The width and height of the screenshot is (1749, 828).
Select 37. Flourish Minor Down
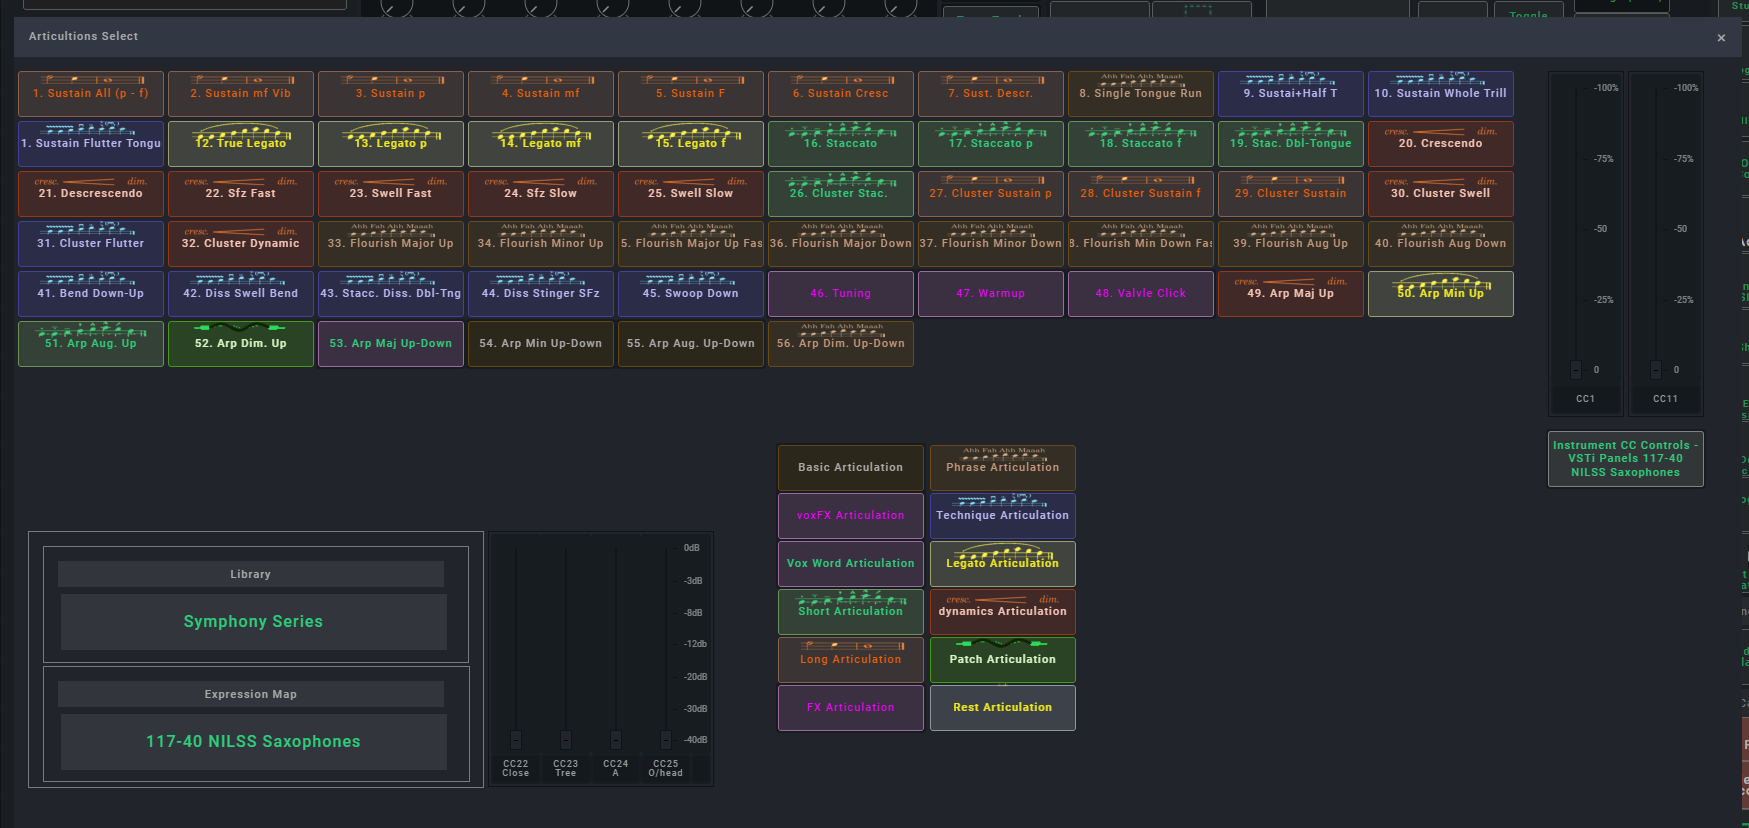tap(991, 244)
